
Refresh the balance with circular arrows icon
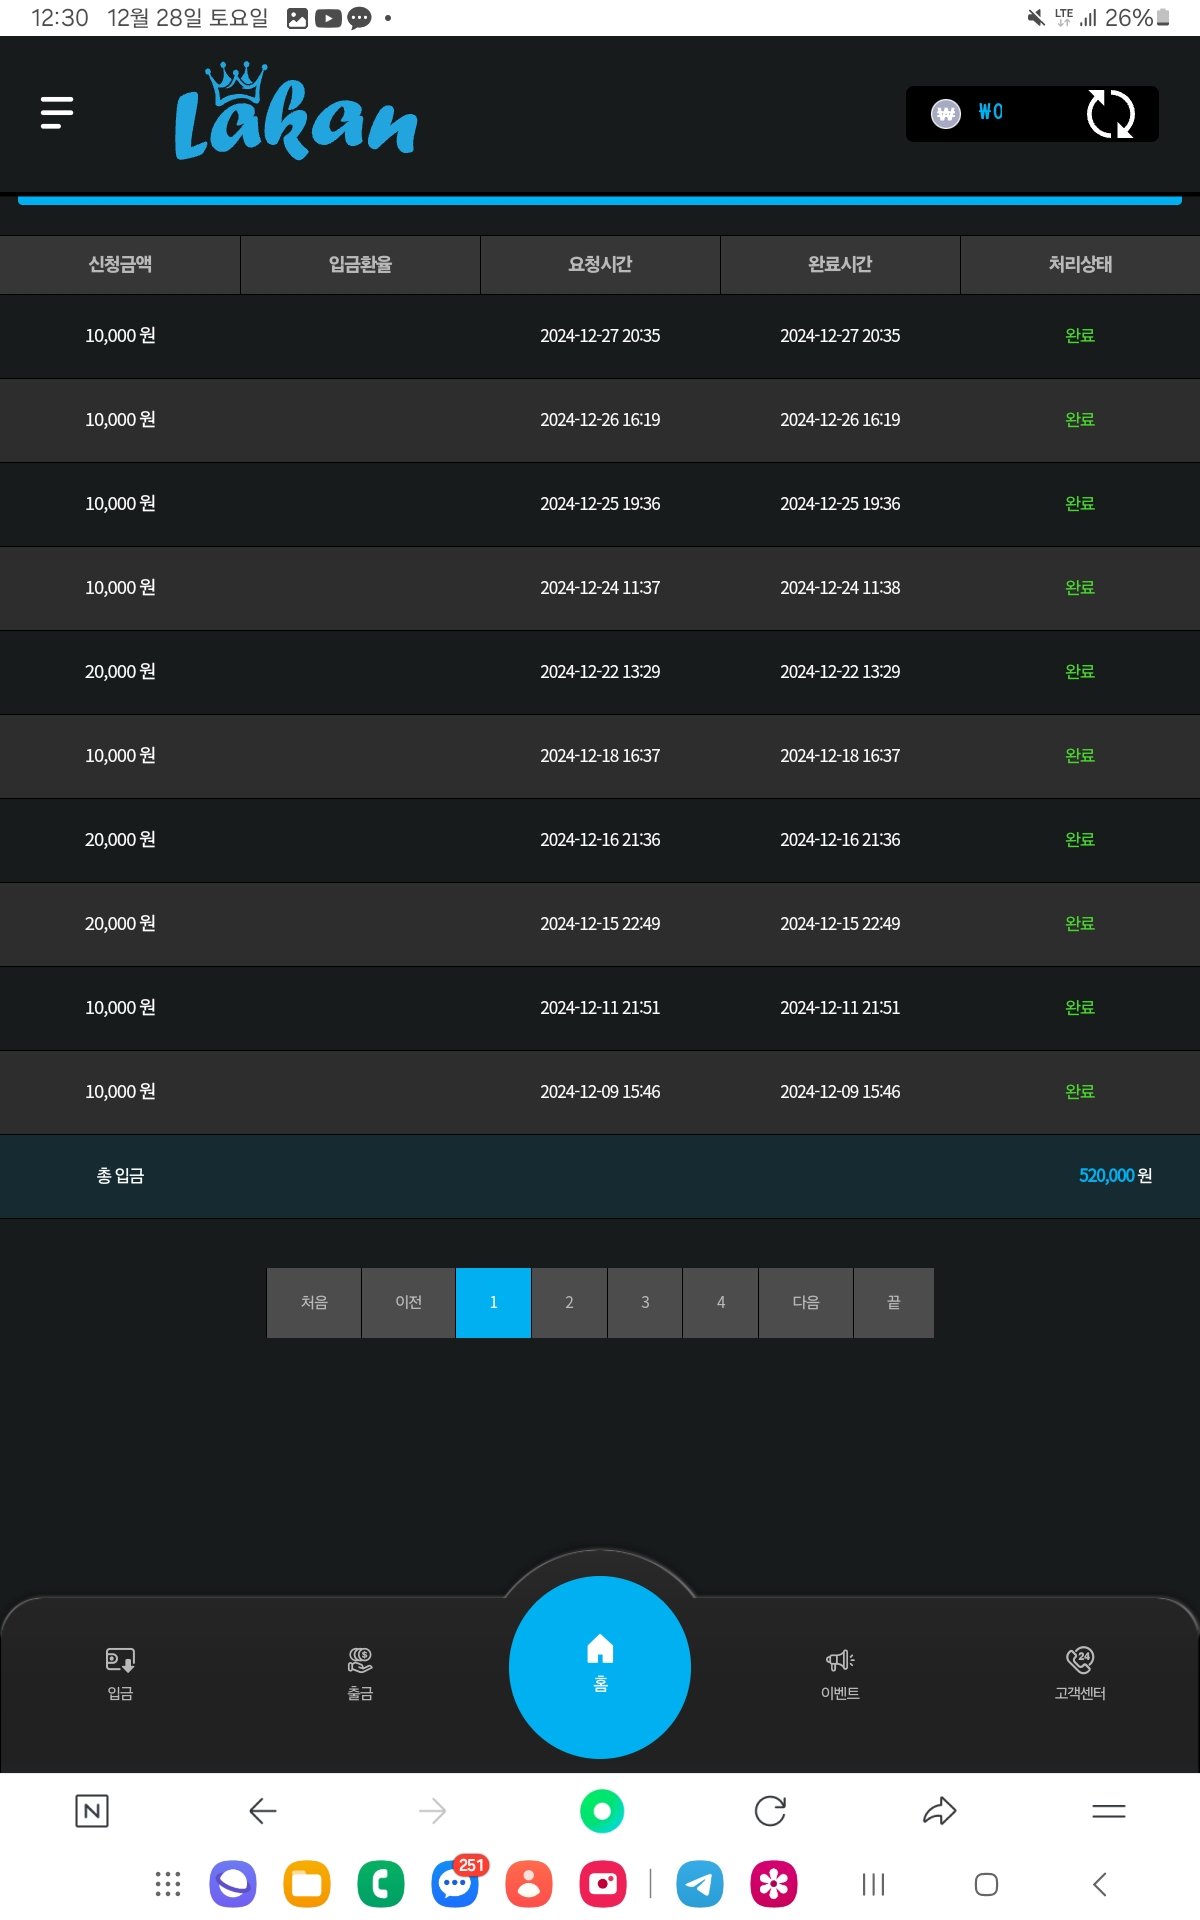(x=1110, y=114)
